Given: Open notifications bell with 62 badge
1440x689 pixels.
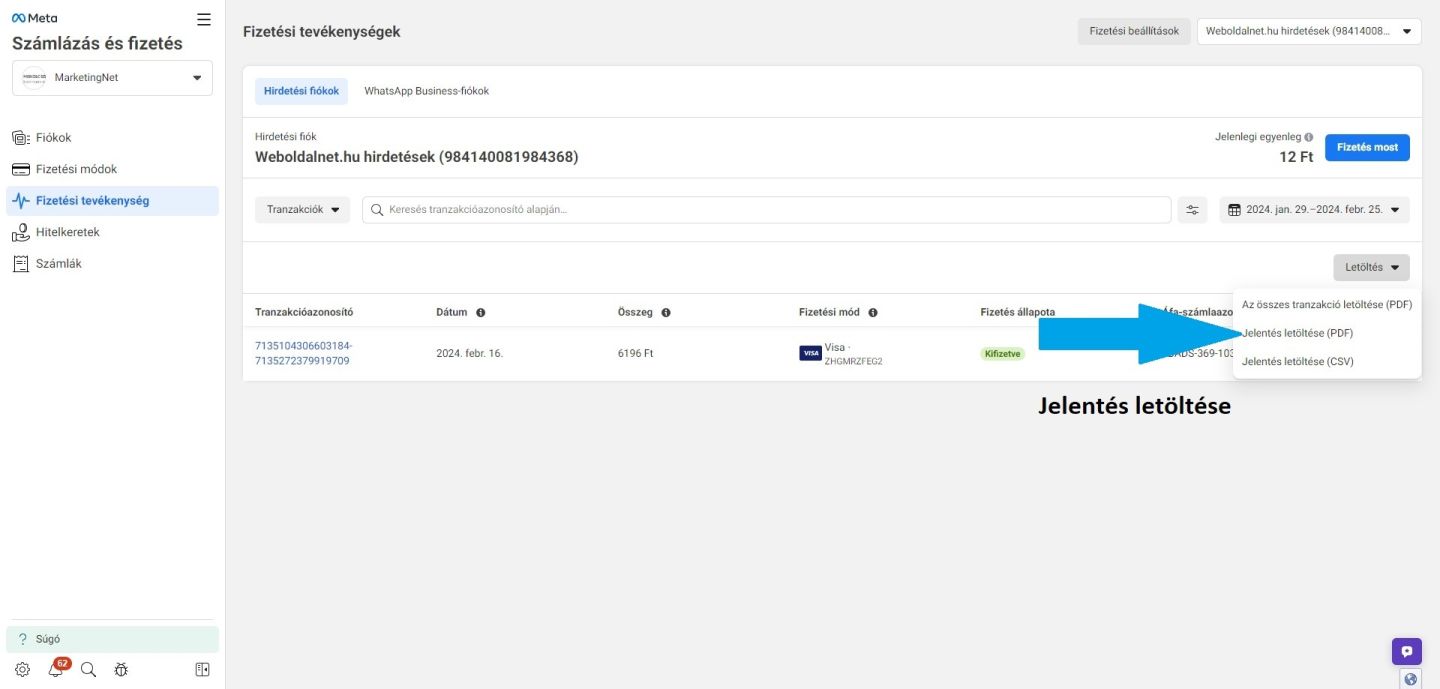Looking at the screenshot, I should (x=56, y=670).
